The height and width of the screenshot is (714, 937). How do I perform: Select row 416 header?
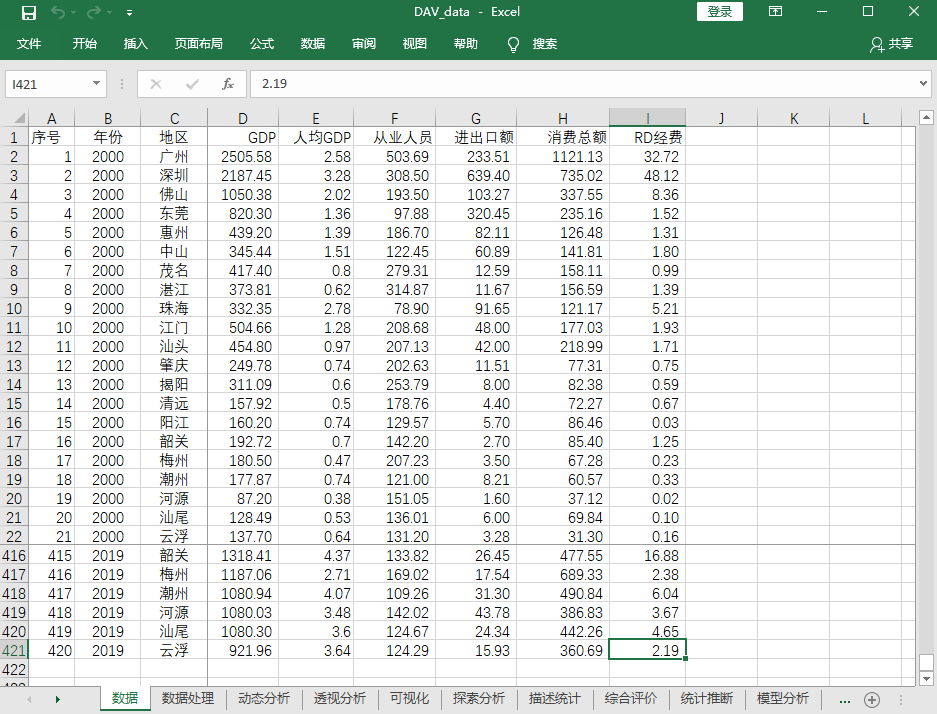click(x=14, y=556)
